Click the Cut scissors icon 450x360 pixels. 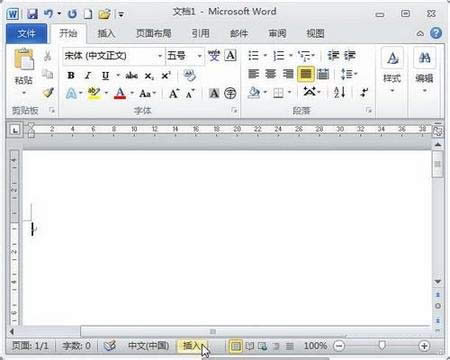(x=48, y=56)
